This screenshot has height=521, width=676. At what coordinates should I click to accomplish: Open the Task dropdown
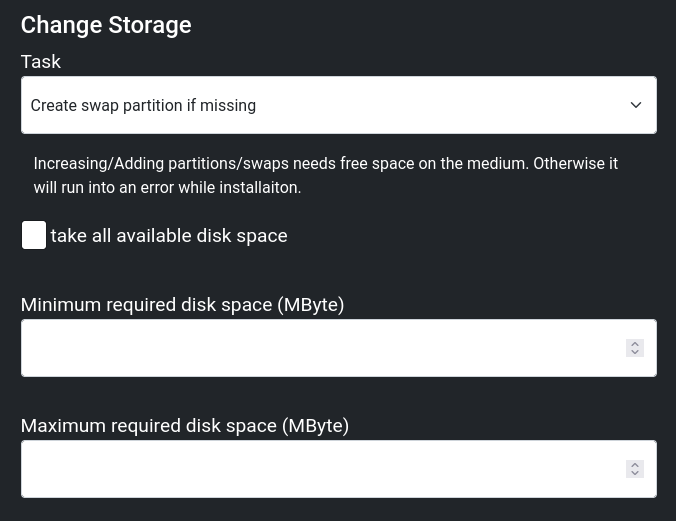point(338,105)
